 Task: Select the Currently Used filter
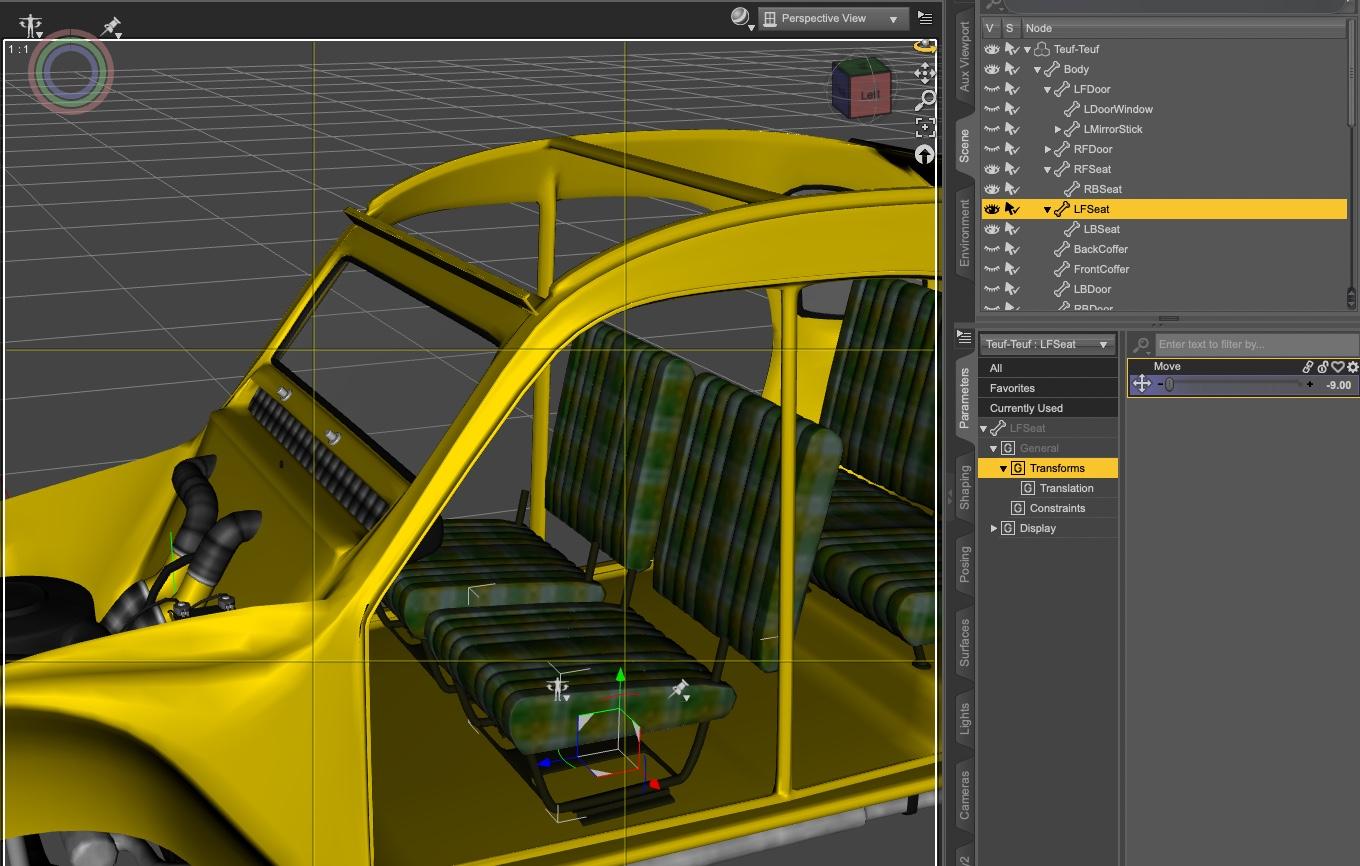1026,408
